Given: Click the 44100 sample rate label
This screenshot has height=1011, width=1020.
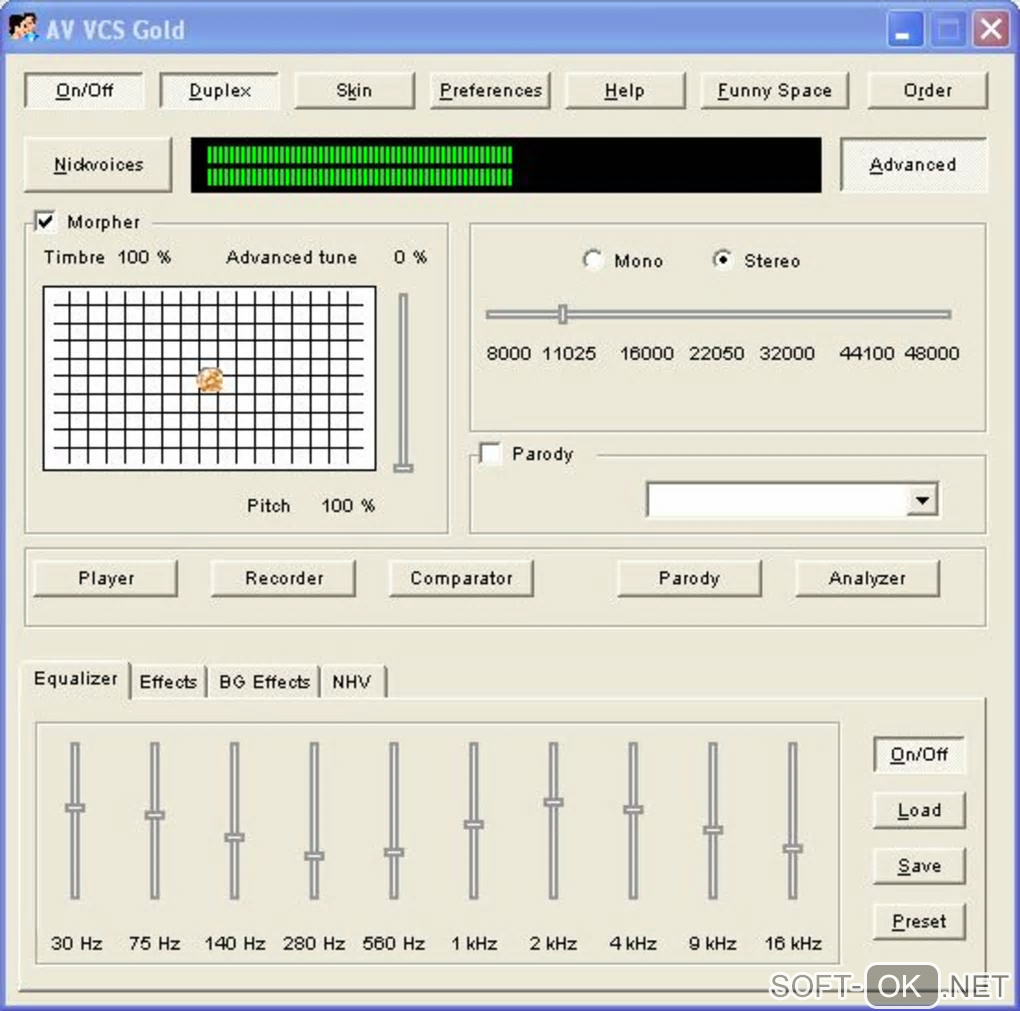Looking at the screenshot, I should point(866,353).
